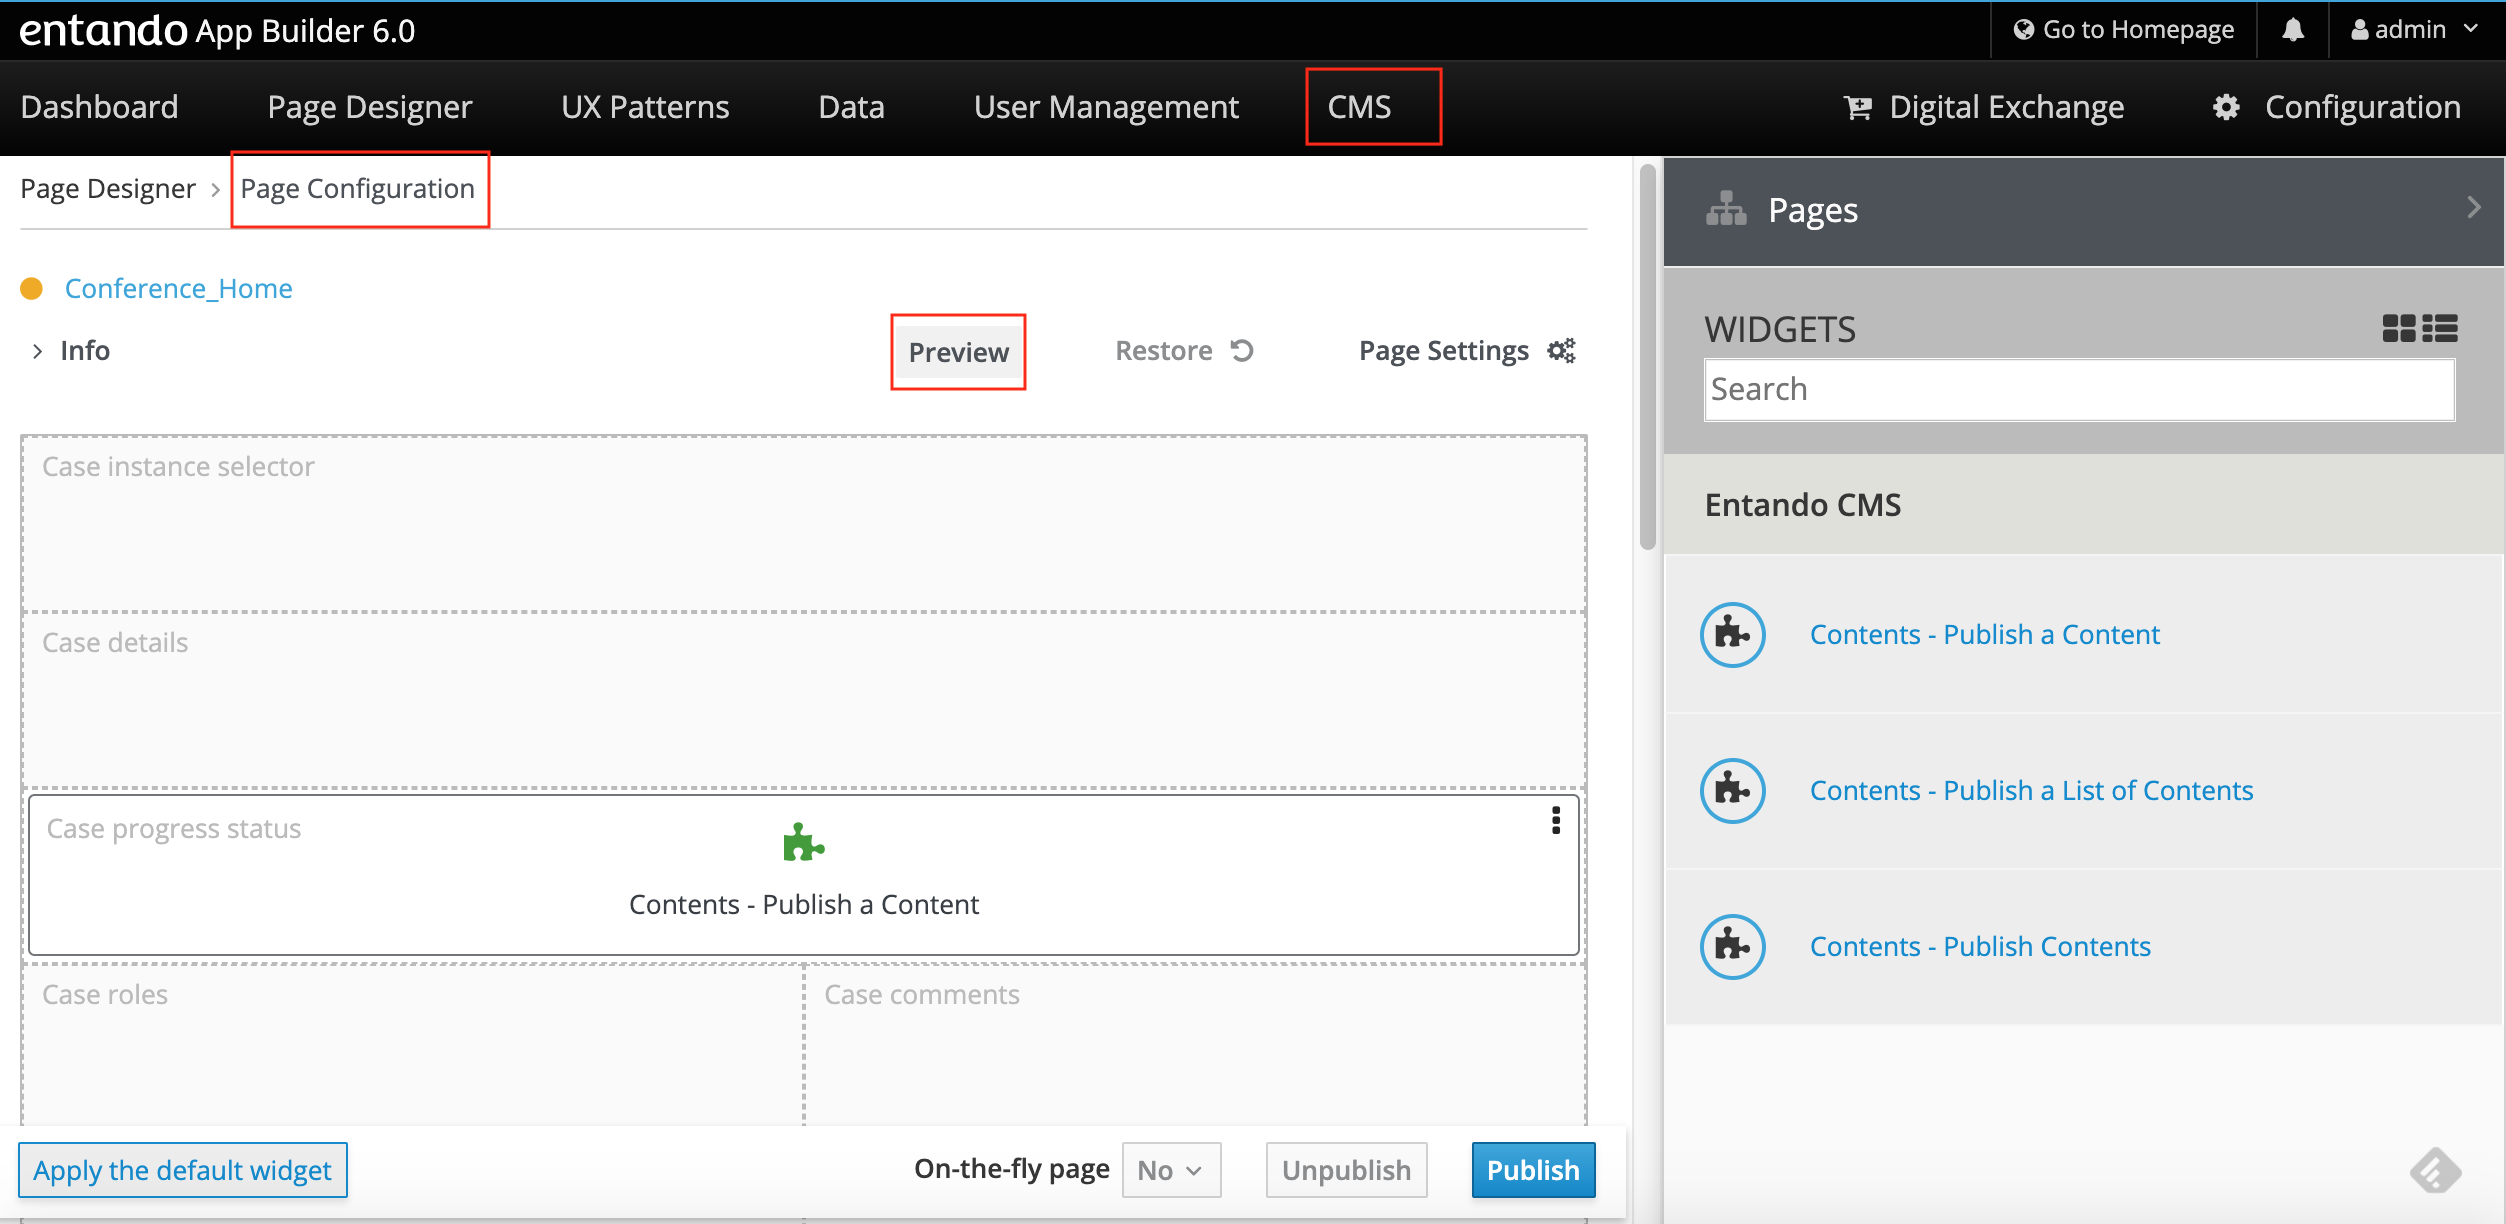Switch widgets to list view icon
The width and height of the screenshot is (2506, 1224).
pos(2440,328)
